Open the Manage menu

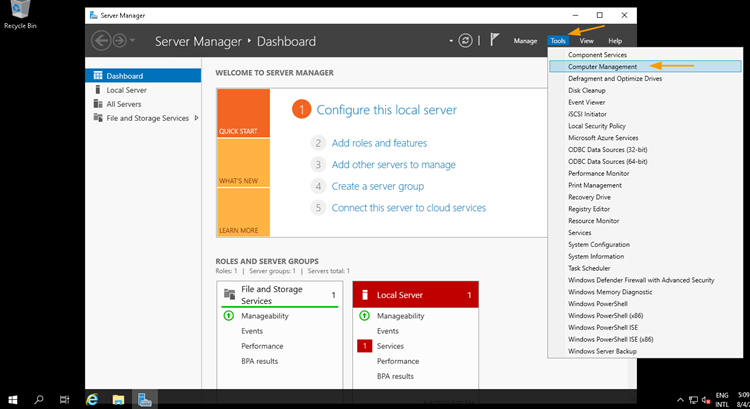click(525, 41)
